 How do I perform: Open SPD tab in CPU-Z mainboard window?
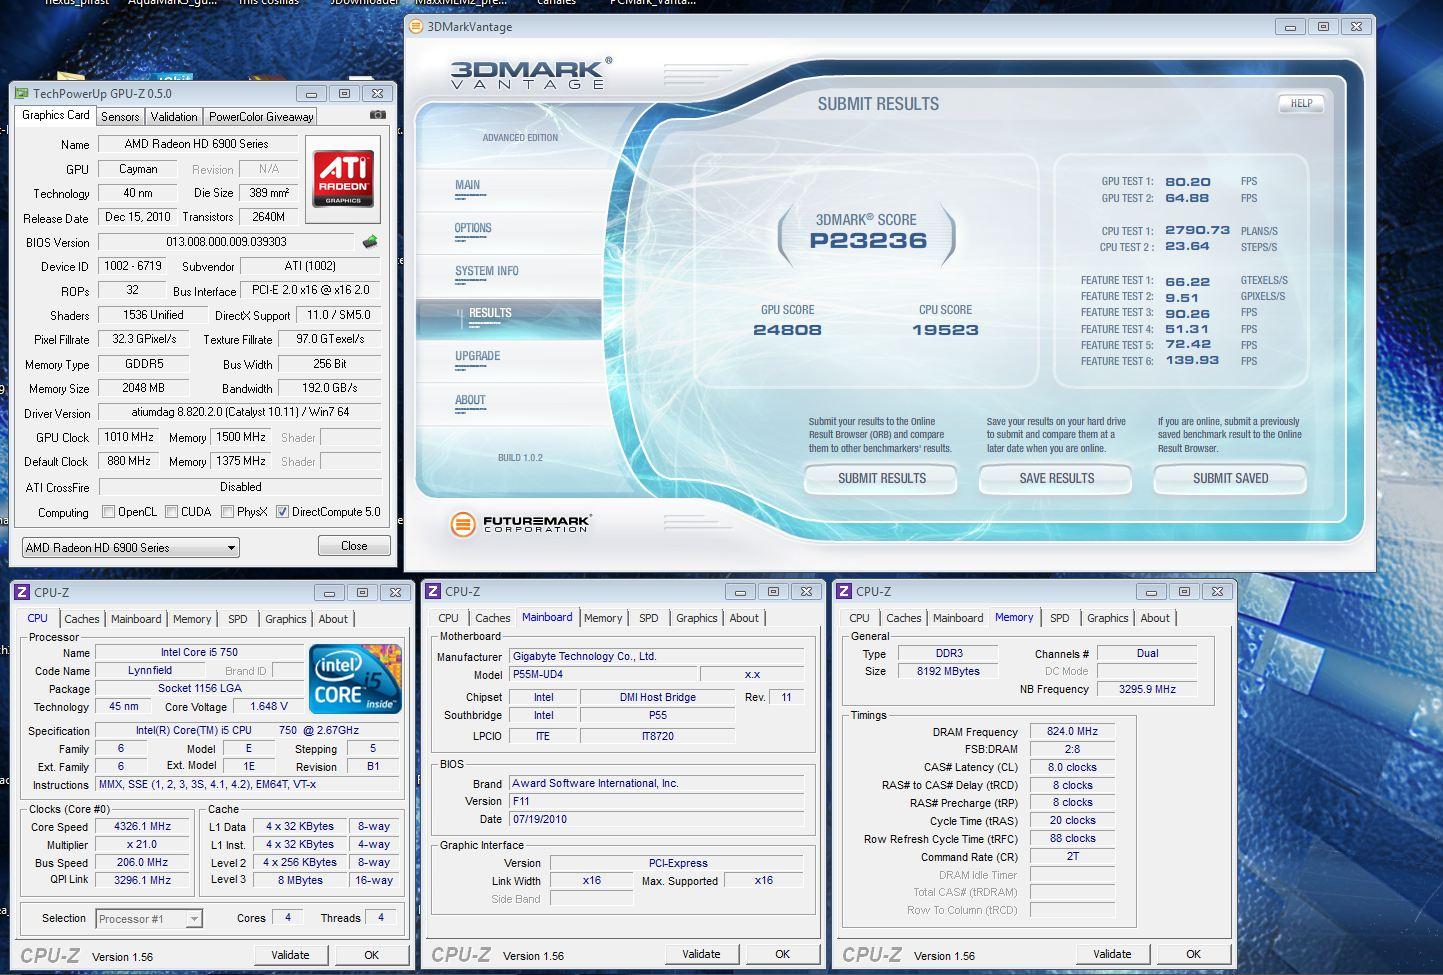(649, 618)
